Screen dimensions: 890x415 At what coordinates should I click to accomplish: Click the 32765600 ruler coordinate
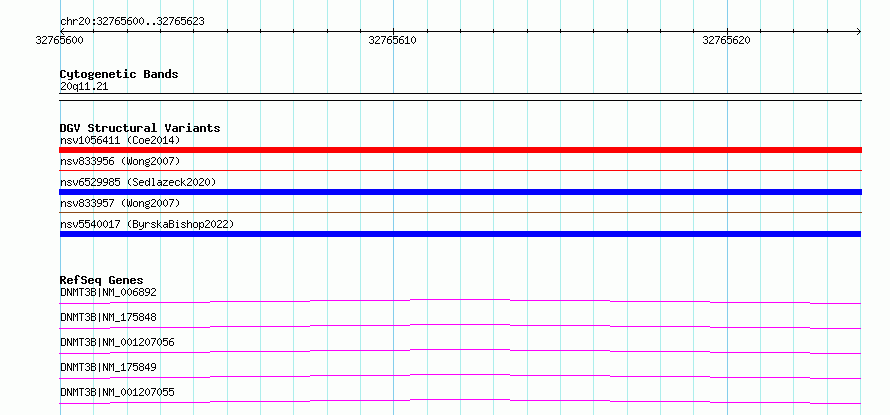[x=60, y=40]
